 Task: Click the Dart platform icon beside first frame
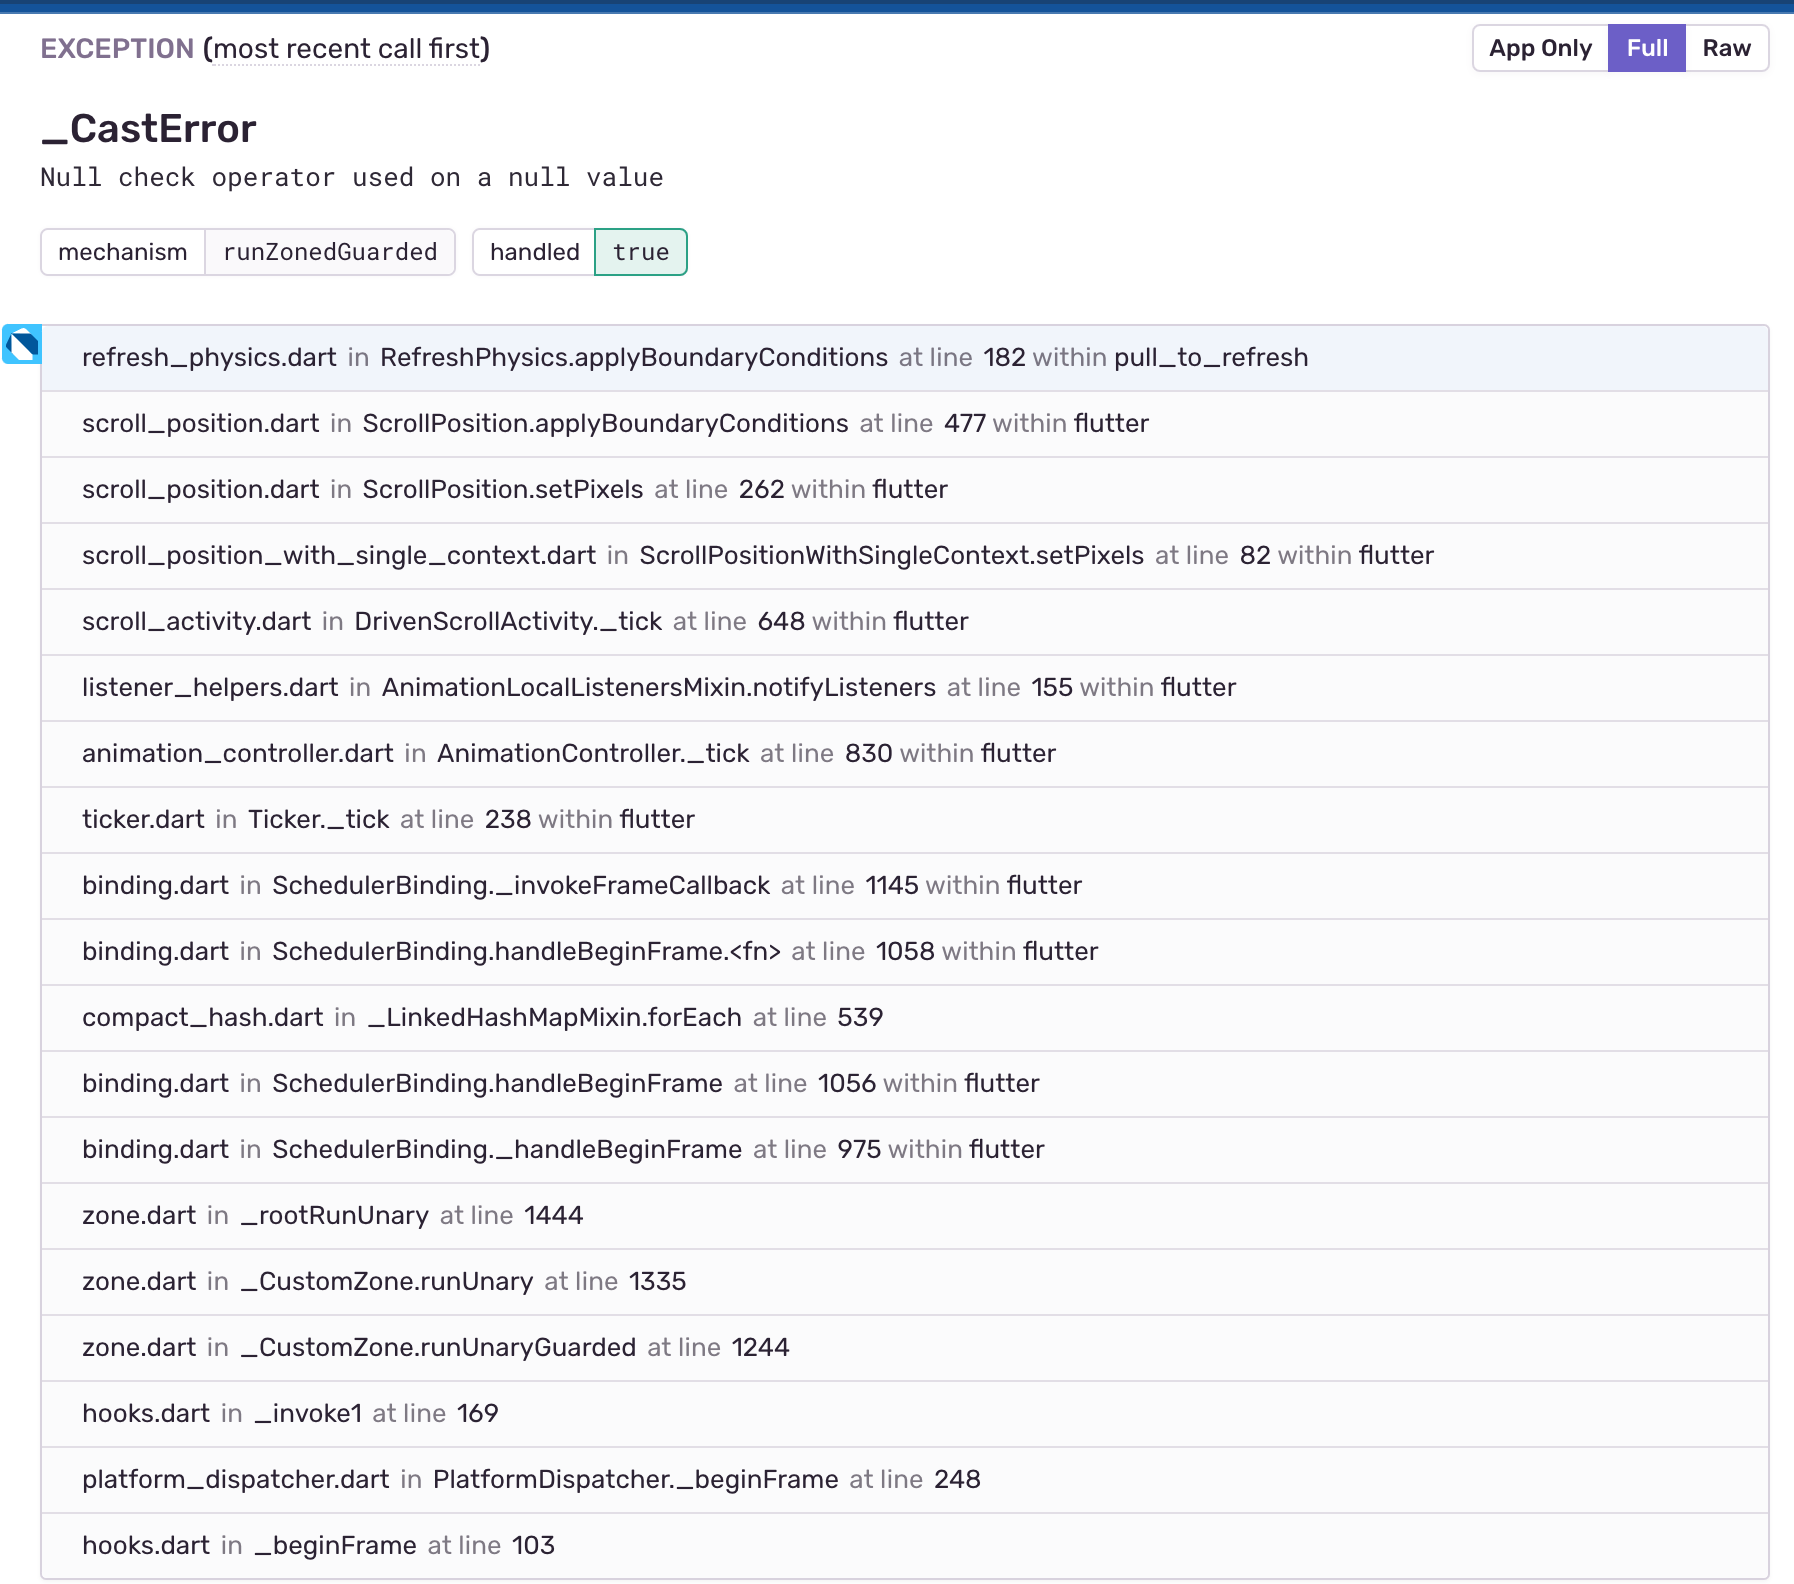22,345
